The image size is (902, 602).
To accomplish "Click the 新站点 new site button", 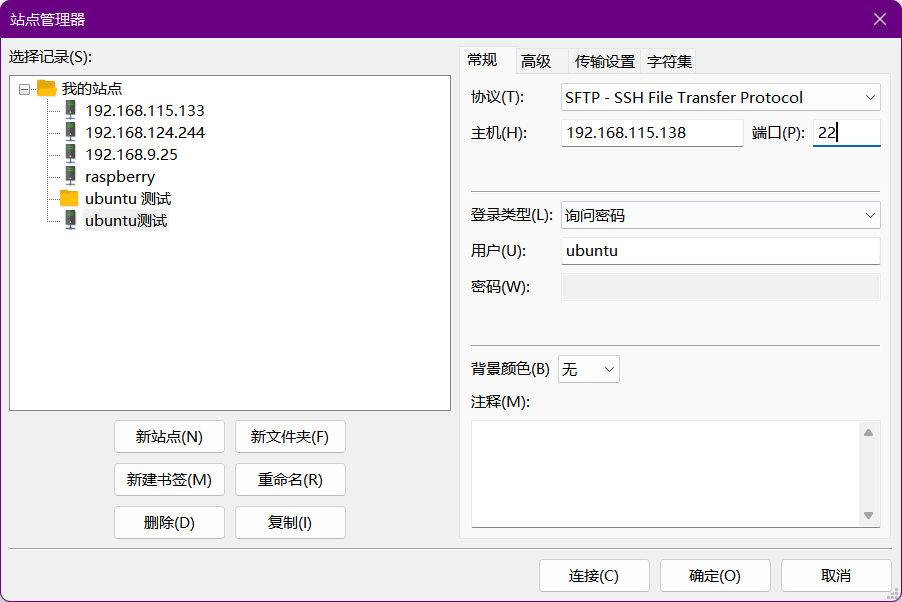I will click(169, 436).
